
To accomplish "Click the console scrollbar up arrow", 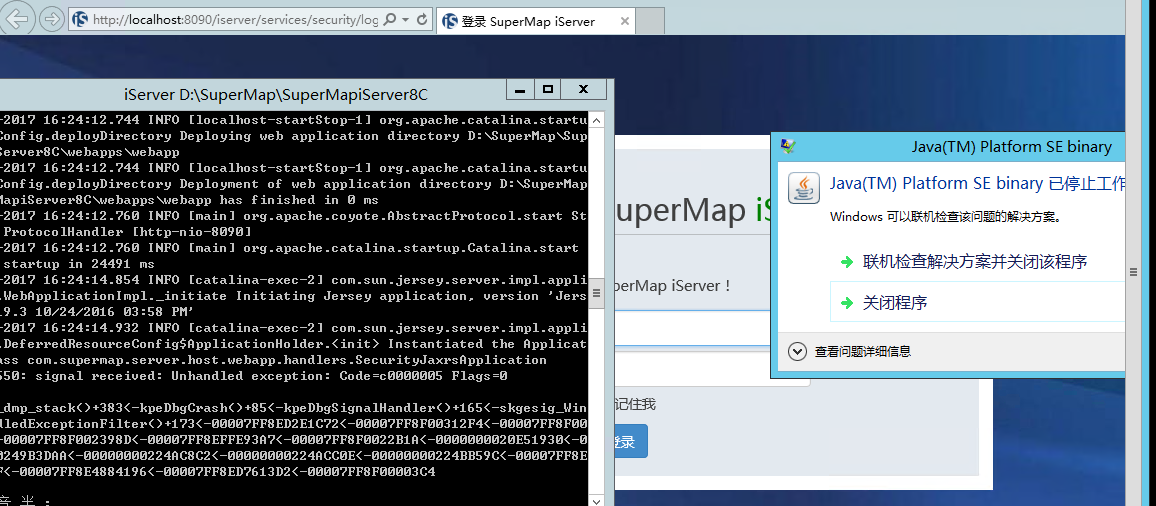I will tap(596, 120).
